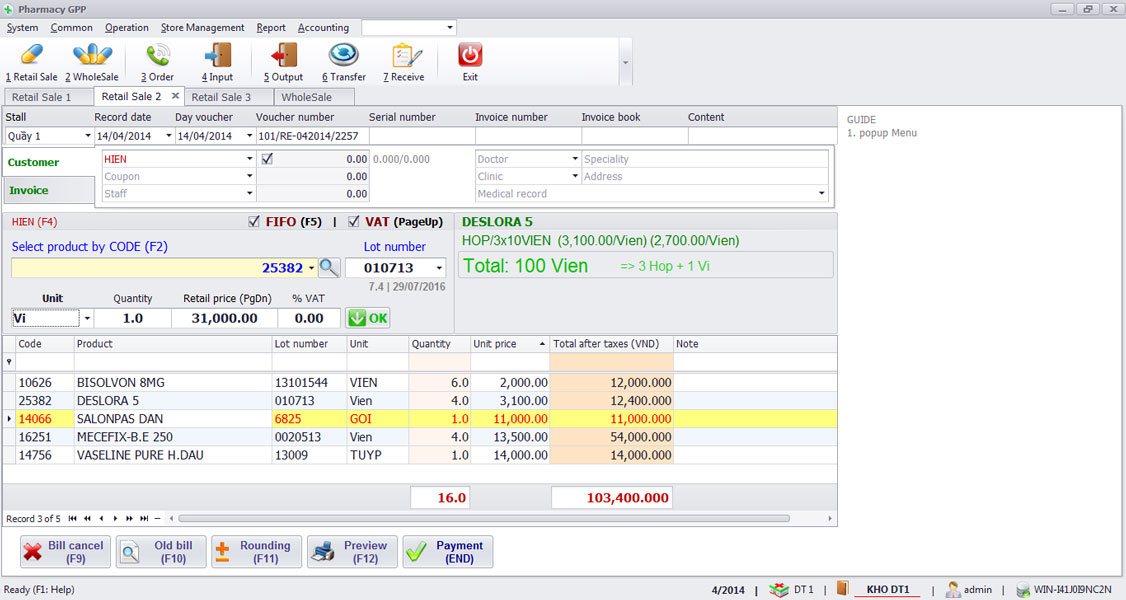1126x600 pixels.
Task: Toggle the FIFO (F5) checkbox
Action: (253, 222)
